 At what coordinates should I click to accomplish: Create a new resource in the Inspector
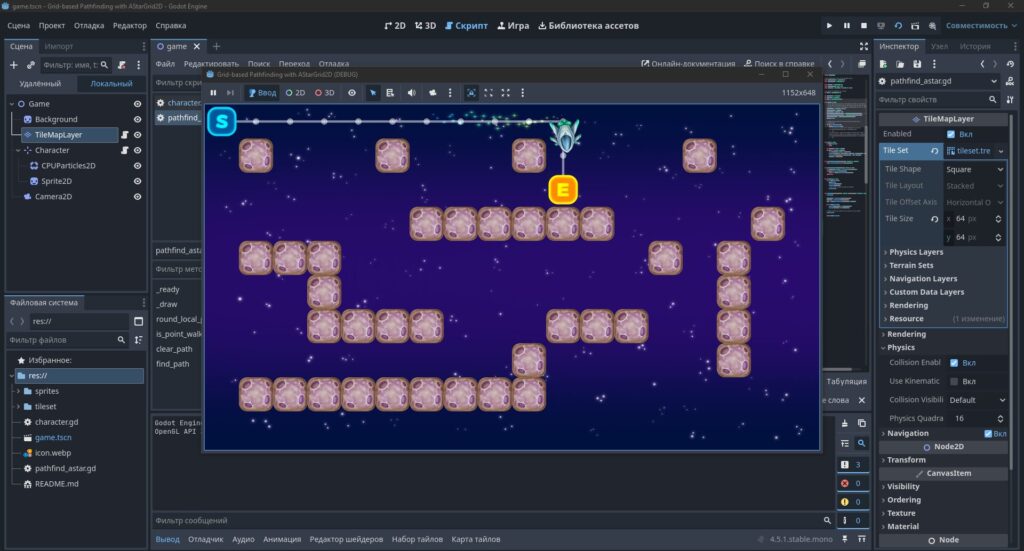pos(883,64)
